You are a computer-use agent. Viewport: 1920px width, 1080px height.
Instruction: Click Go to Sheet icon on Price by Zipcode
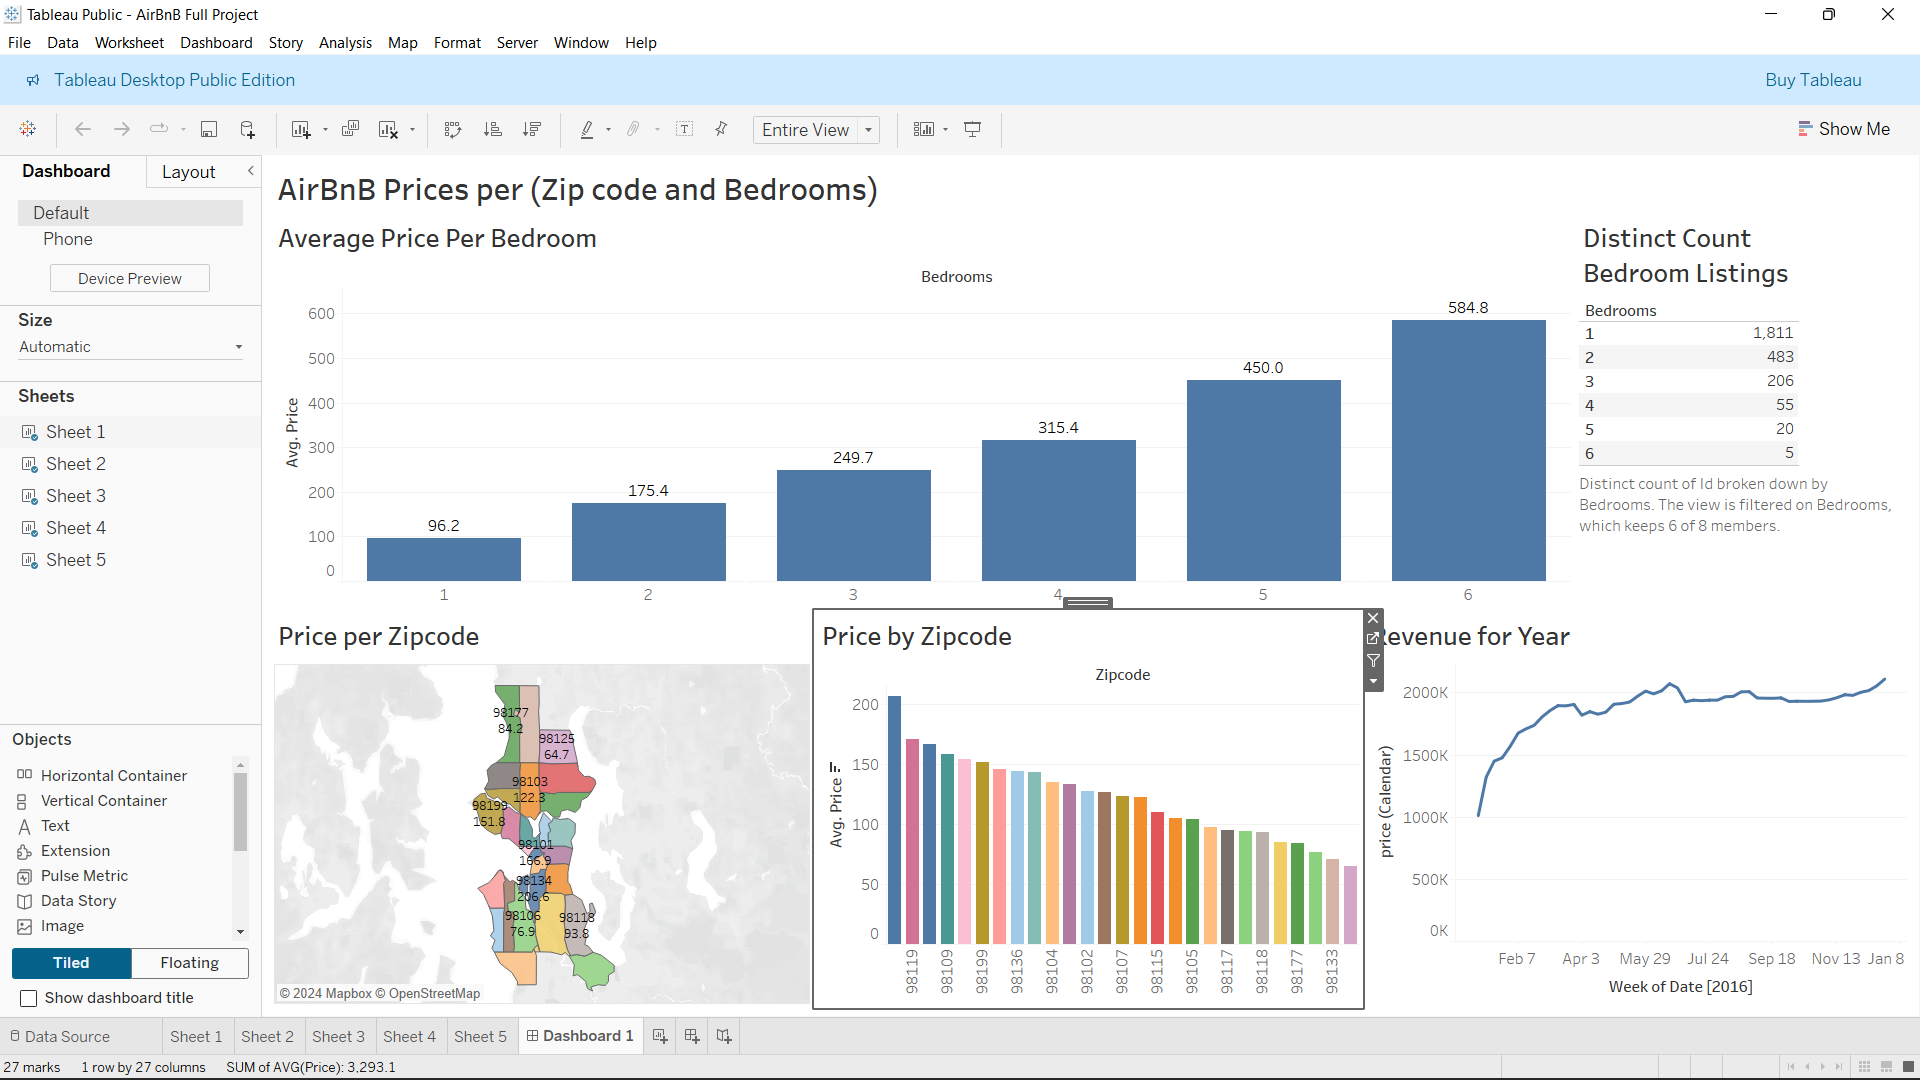click(1373, 639)
